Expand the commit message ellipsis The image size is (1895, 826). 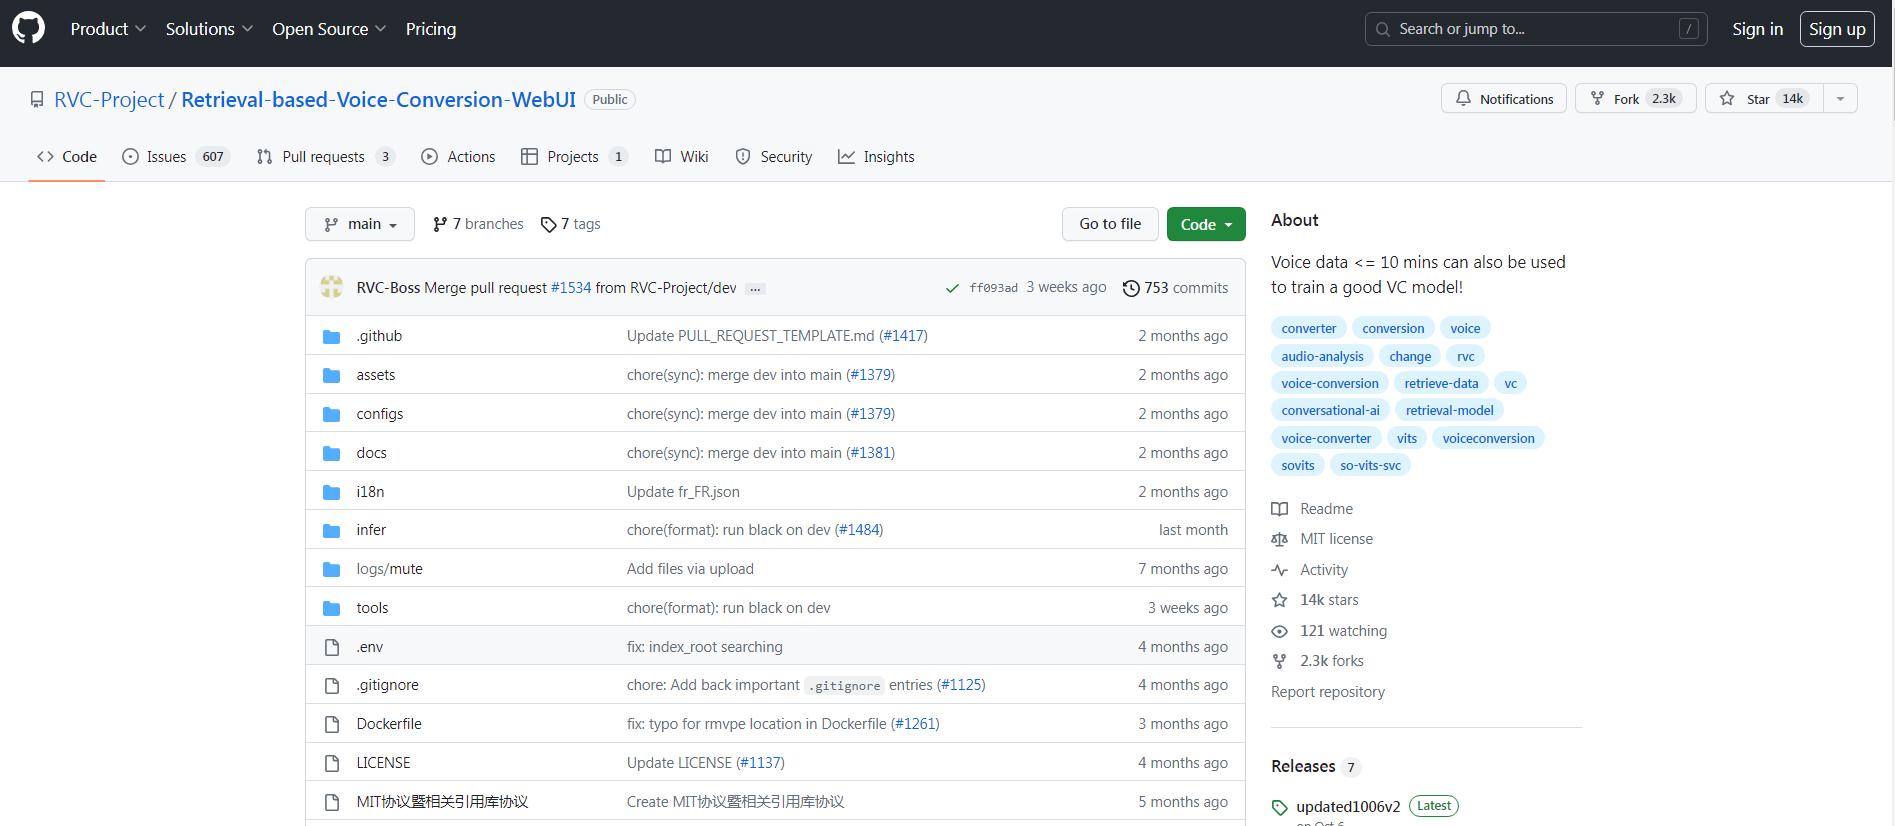[x=755, y=288]
